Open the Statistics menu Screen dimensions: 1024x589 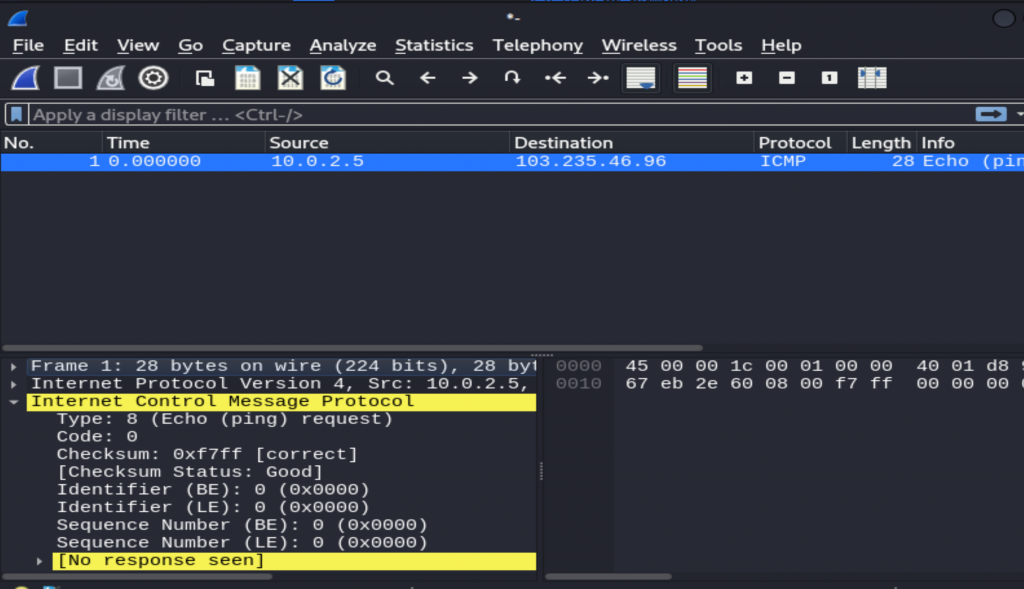434,46
